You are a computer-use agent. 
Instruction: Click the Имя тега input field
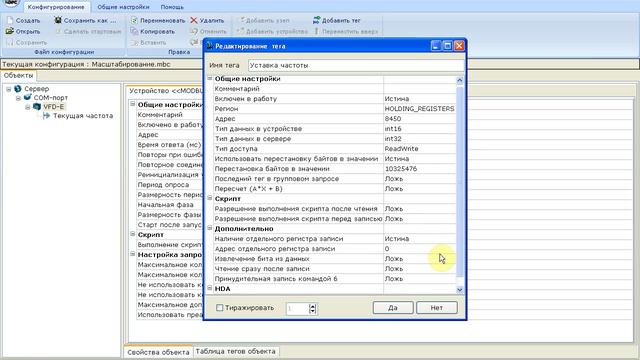pyautogui.click(x=356, y=65)
